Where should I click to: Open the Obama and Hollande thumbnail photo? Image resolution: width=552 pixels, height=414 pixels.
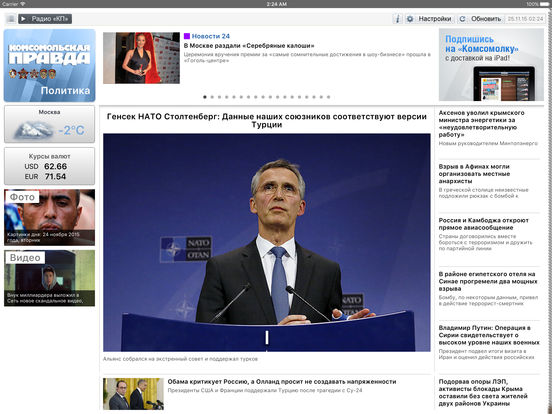point(133,394)
